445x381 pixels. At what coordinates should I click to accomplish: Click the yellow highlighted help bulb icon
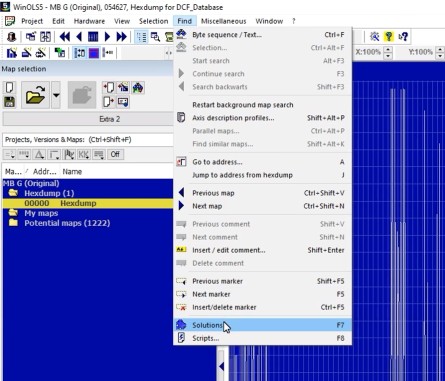pos(389,36)
